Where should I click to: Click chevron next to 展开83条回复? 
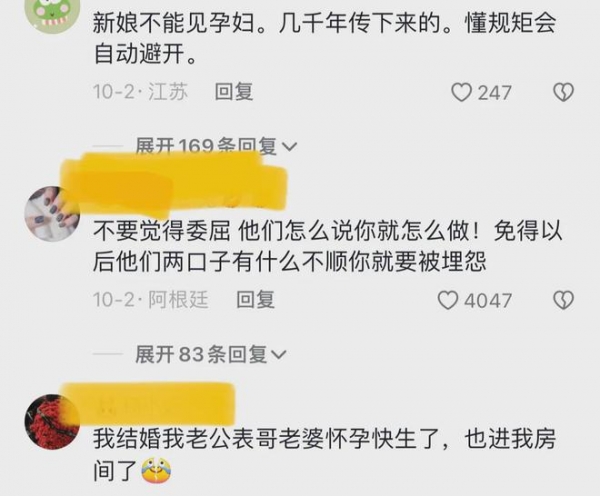279,355
